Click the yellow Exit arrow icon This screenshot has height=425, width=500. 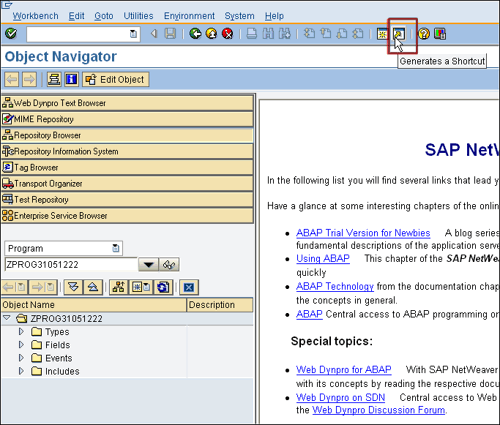(211, 34)
